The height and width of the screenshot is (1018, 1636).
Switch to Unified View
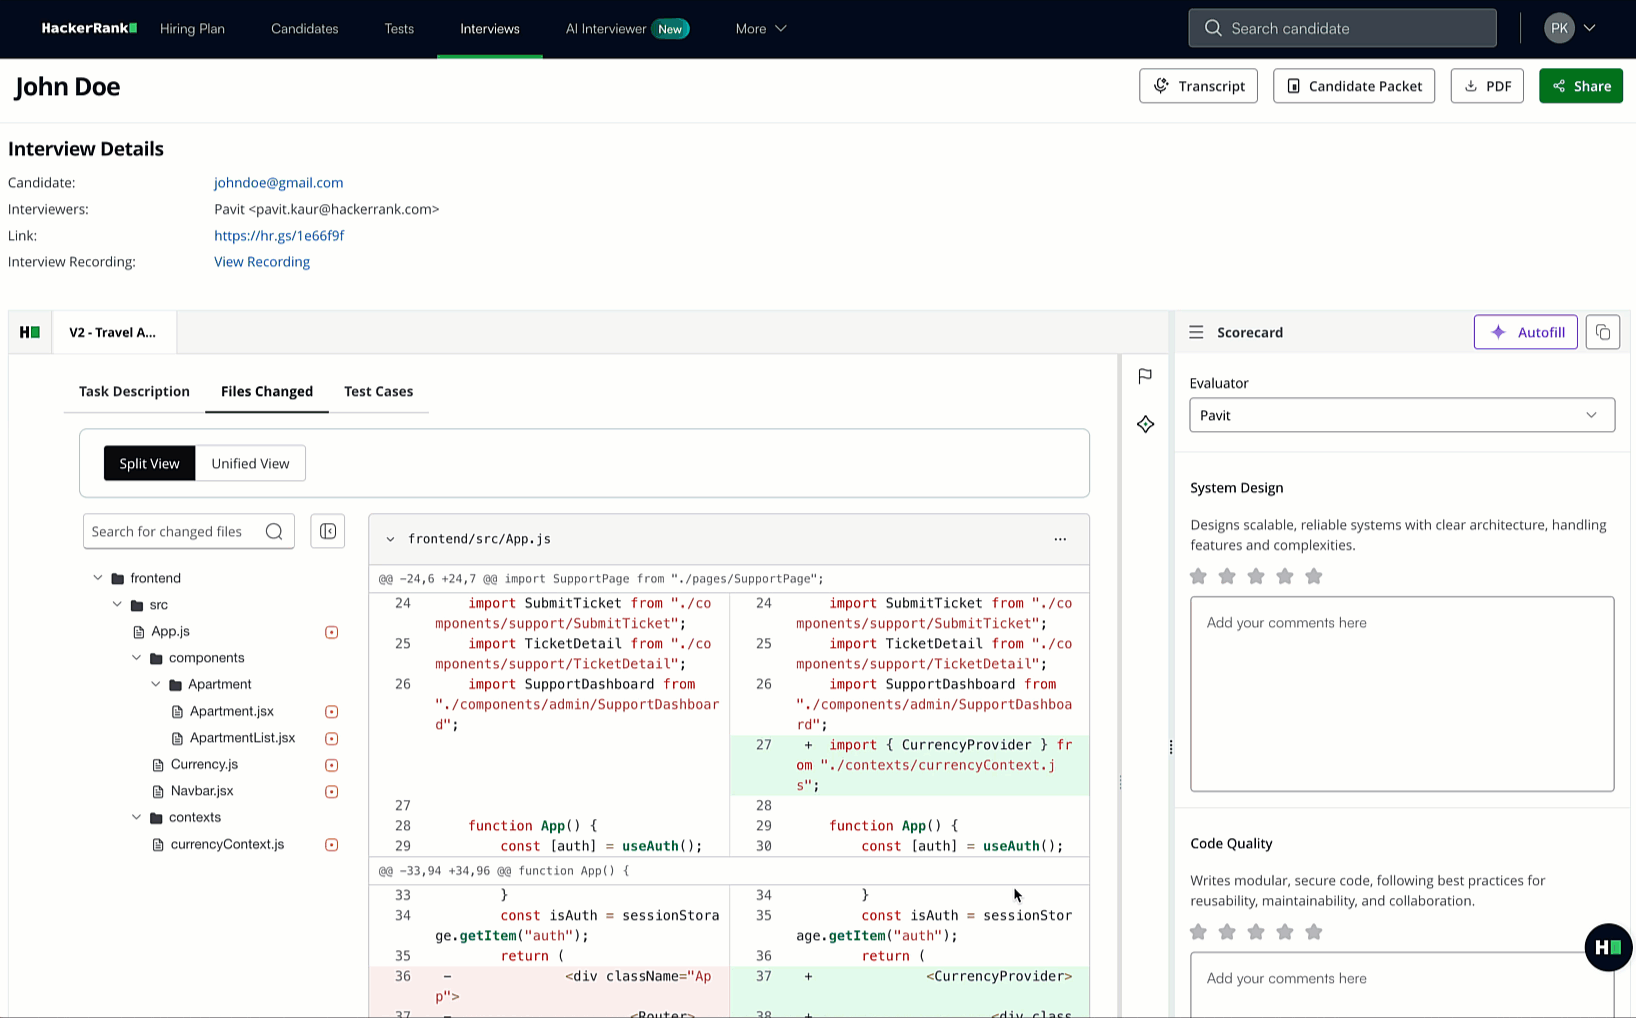pyautogui.click(x=250, y=463)
